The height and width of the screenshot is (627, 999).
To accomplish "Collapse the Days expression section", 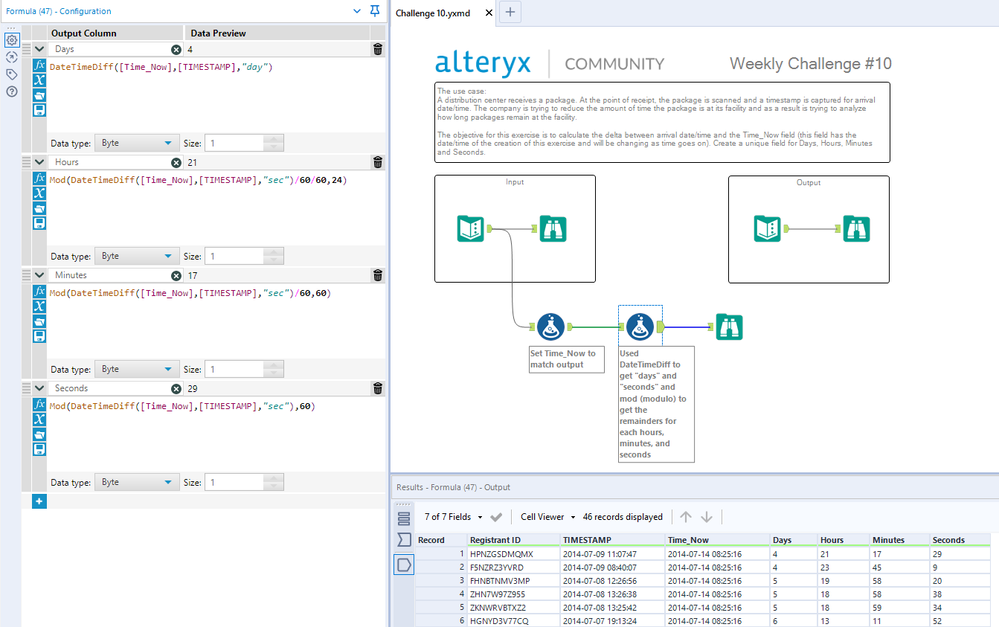I will click(x=39, y=49).
